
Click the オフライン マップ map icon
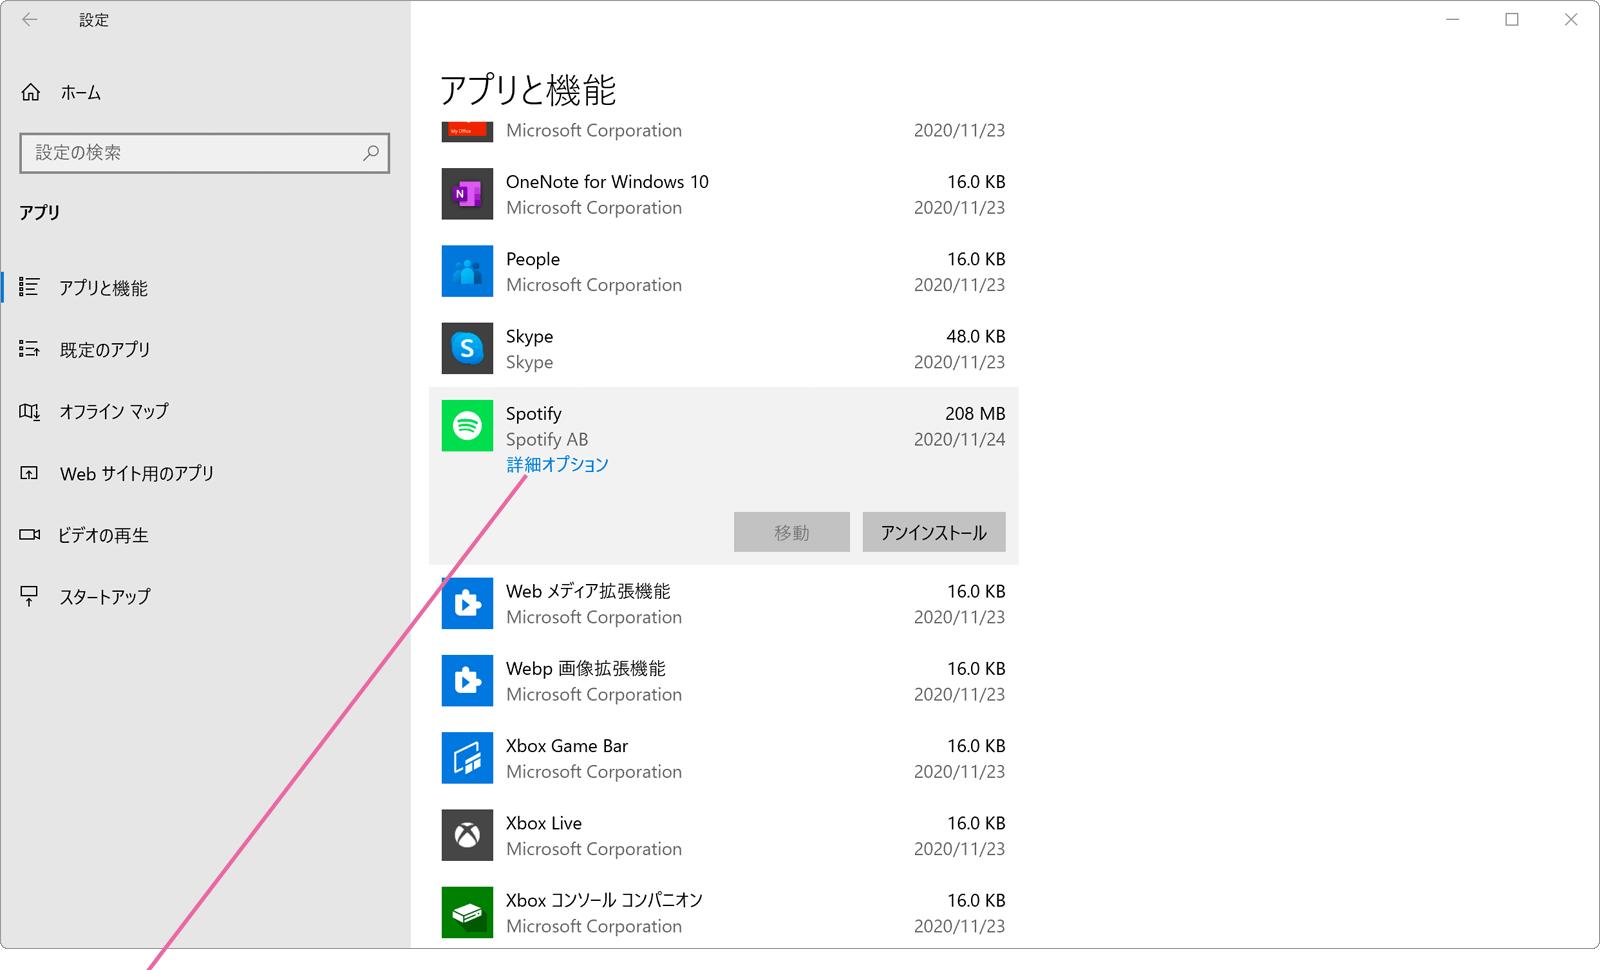[29, 411]
